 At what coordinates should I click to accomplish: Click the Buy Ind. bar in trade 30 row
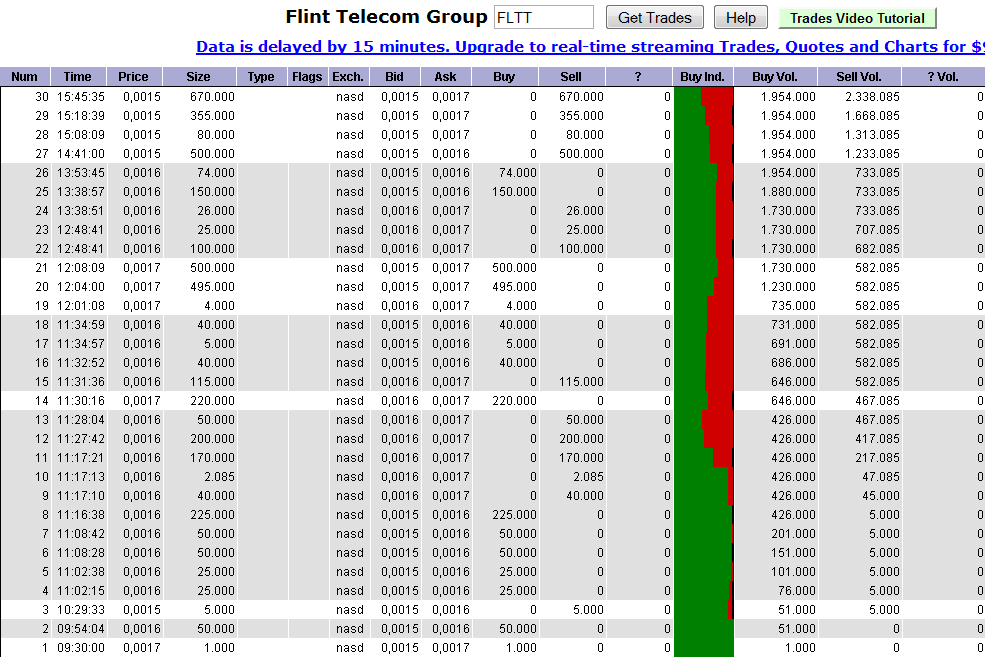tap(704, 97)
